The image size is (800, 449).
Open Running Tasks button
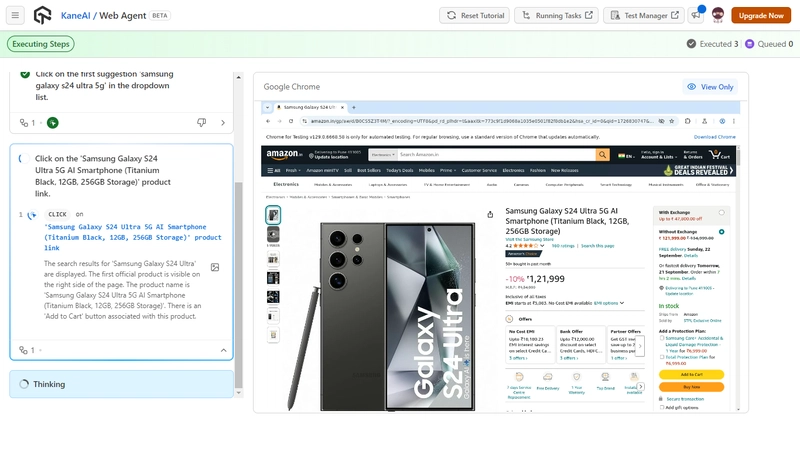pyautogui.click(x=557, y=15)
